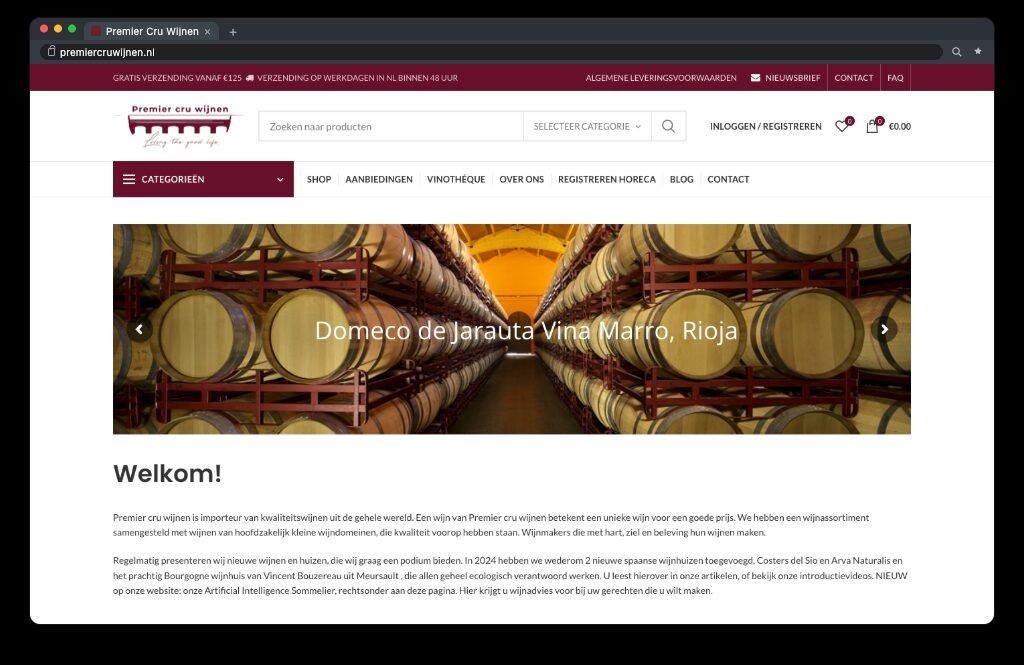Click the Gratis verzending vanaf €125 text
The image size is (1024, 665).
[x=177, y=78]
